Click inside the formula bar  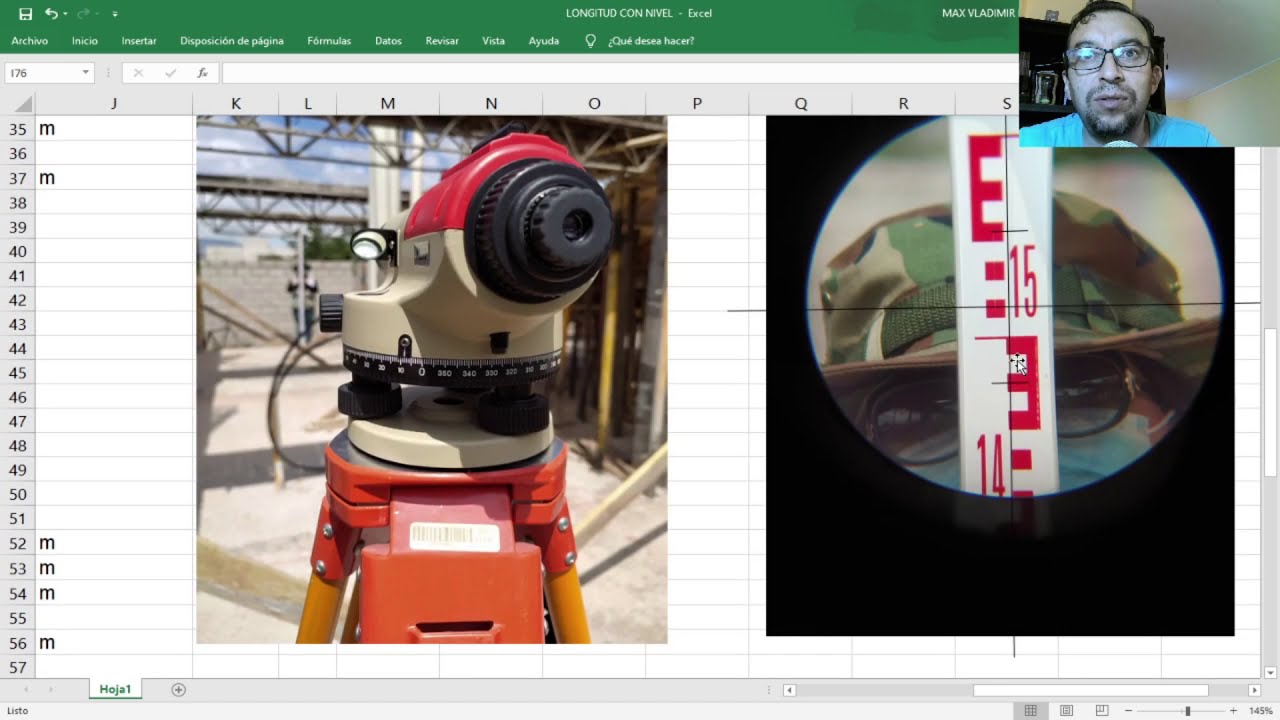(x=620, y=72)
